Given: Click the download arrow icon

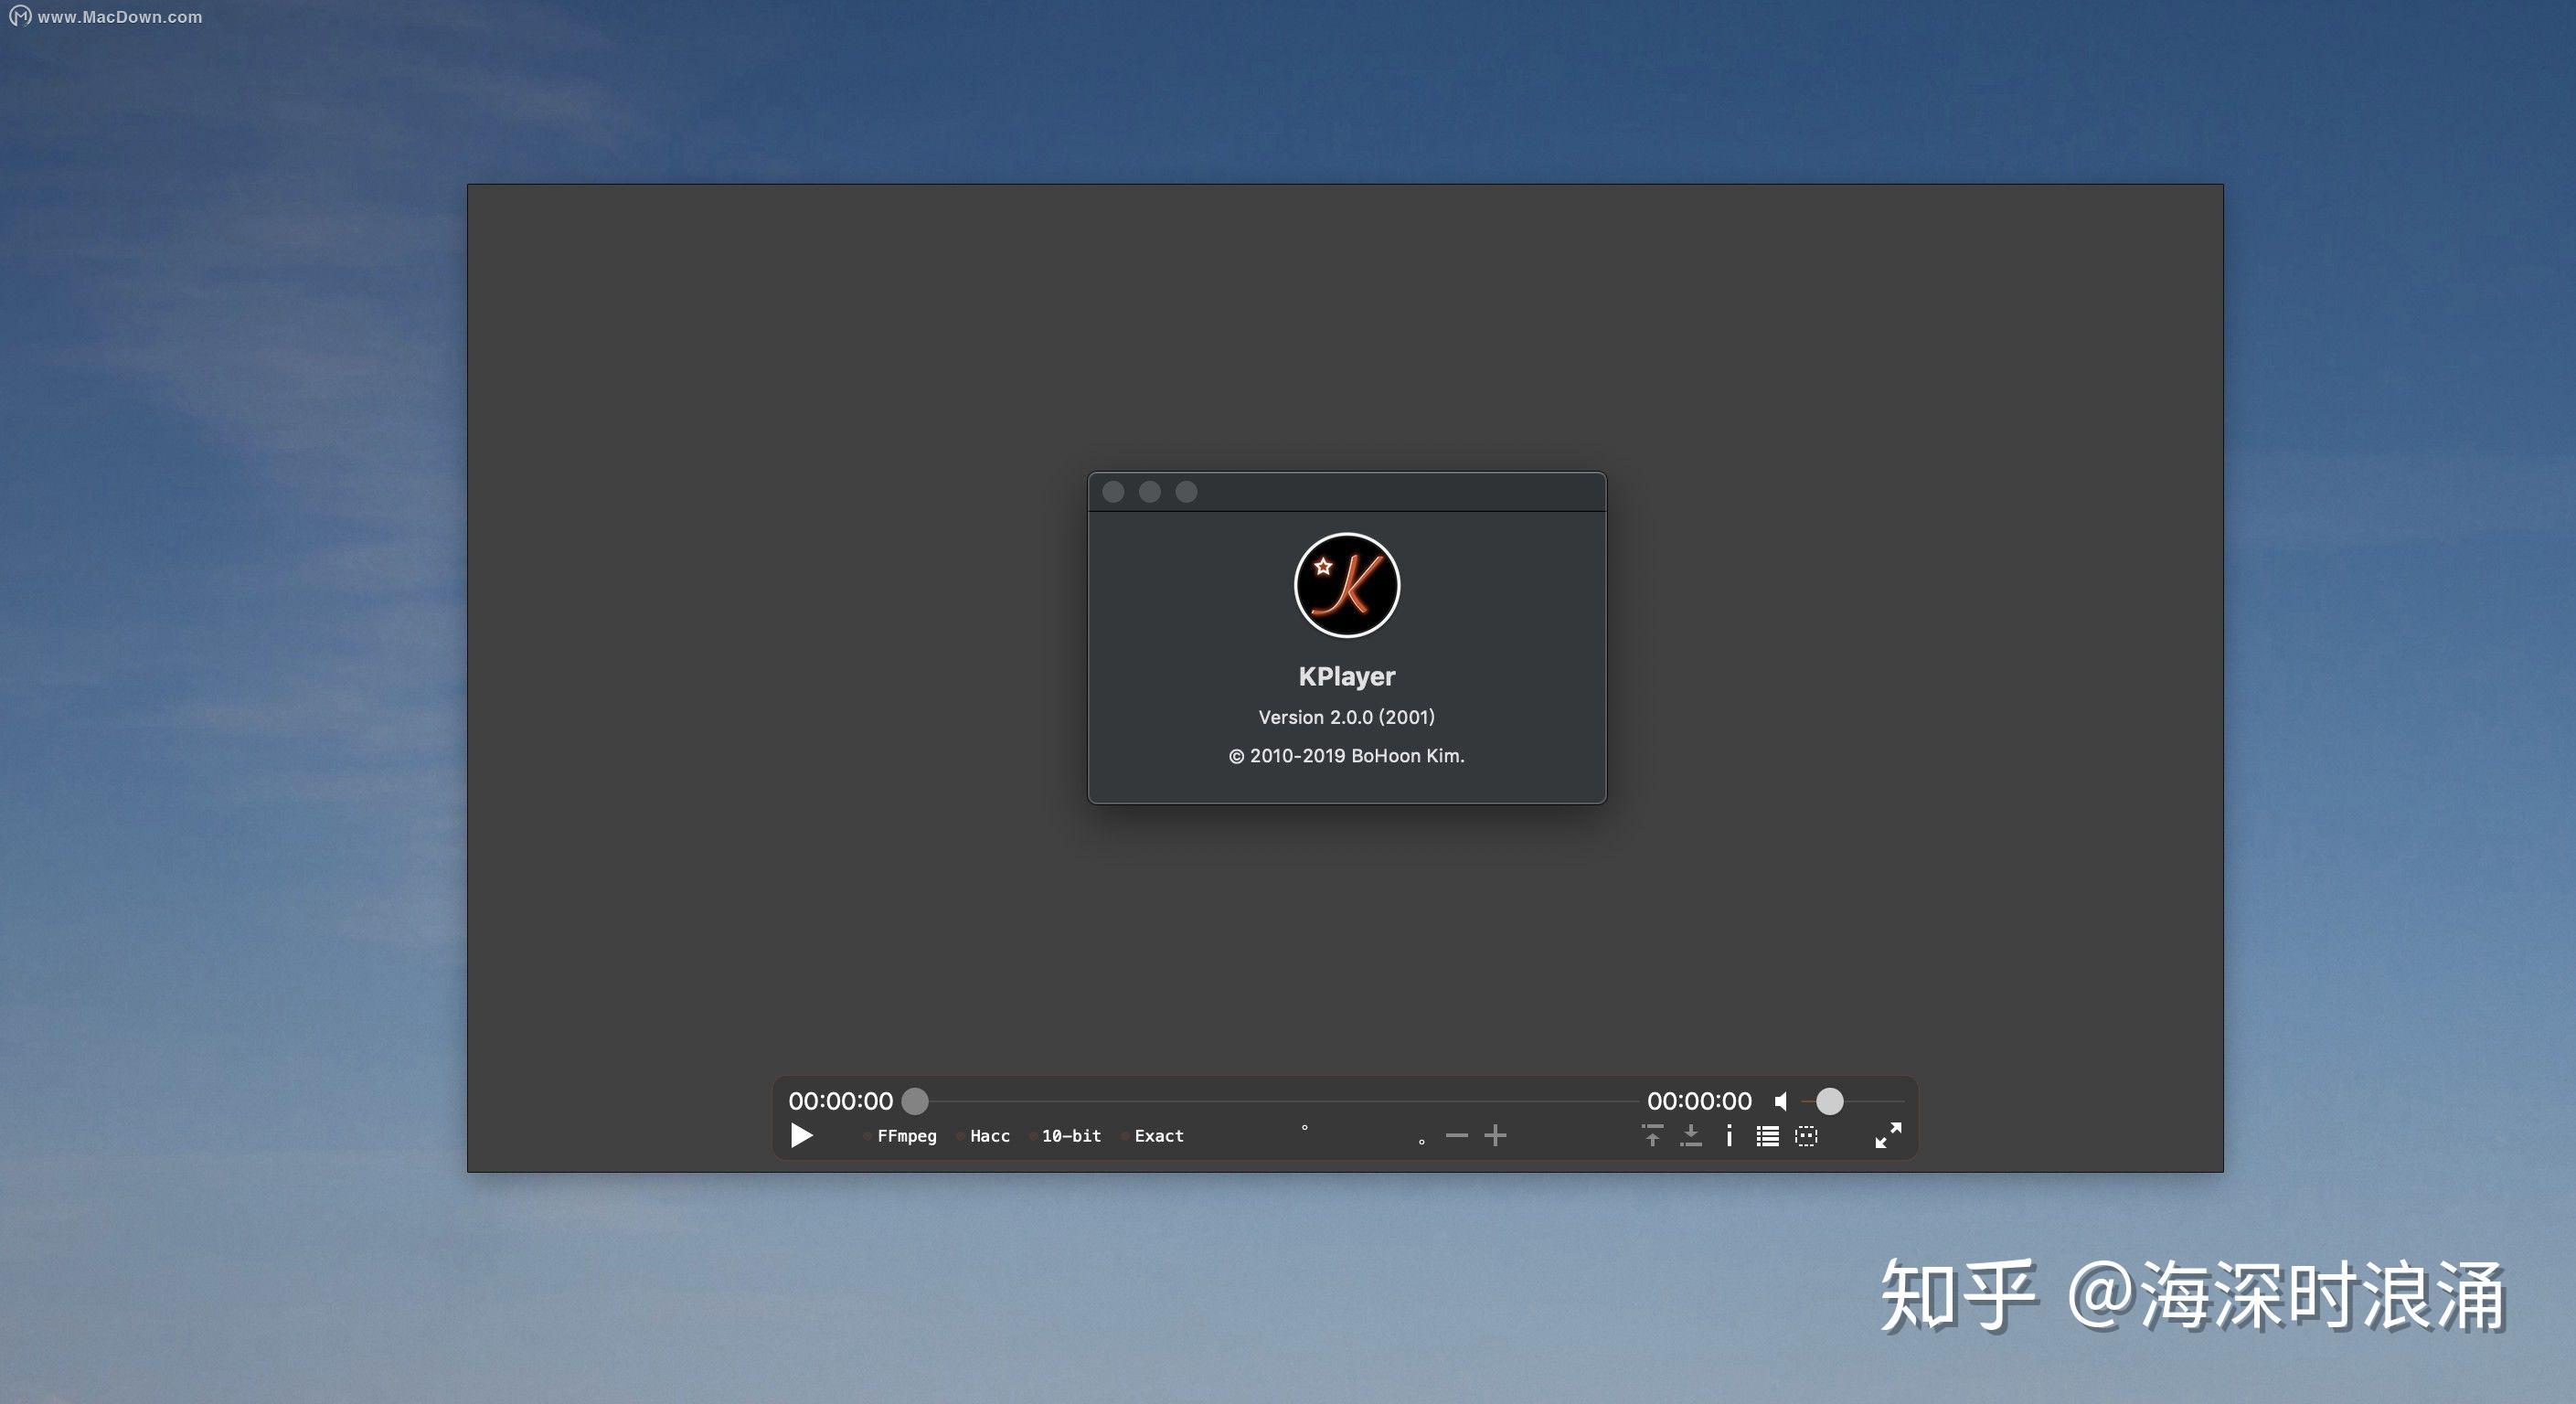Looking at the screenshot, I should (x=1691, y=1135).
